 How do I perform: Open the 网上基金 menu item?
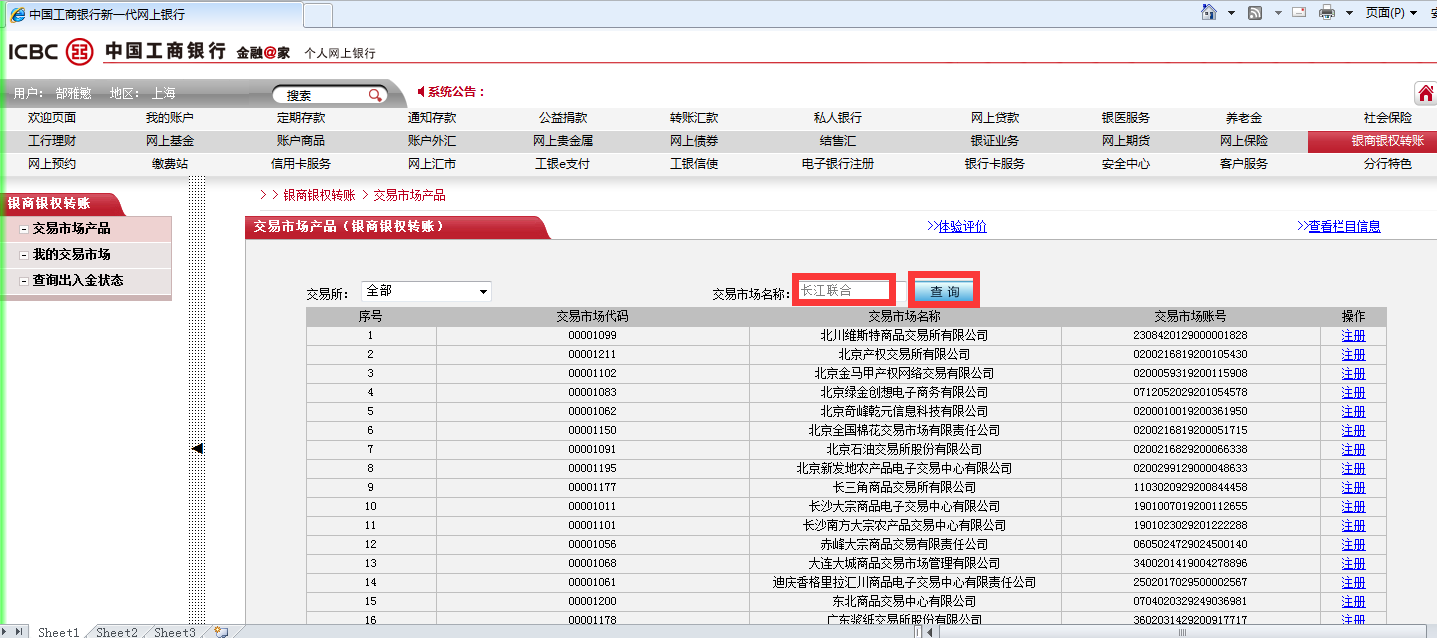tap(170, 141)
